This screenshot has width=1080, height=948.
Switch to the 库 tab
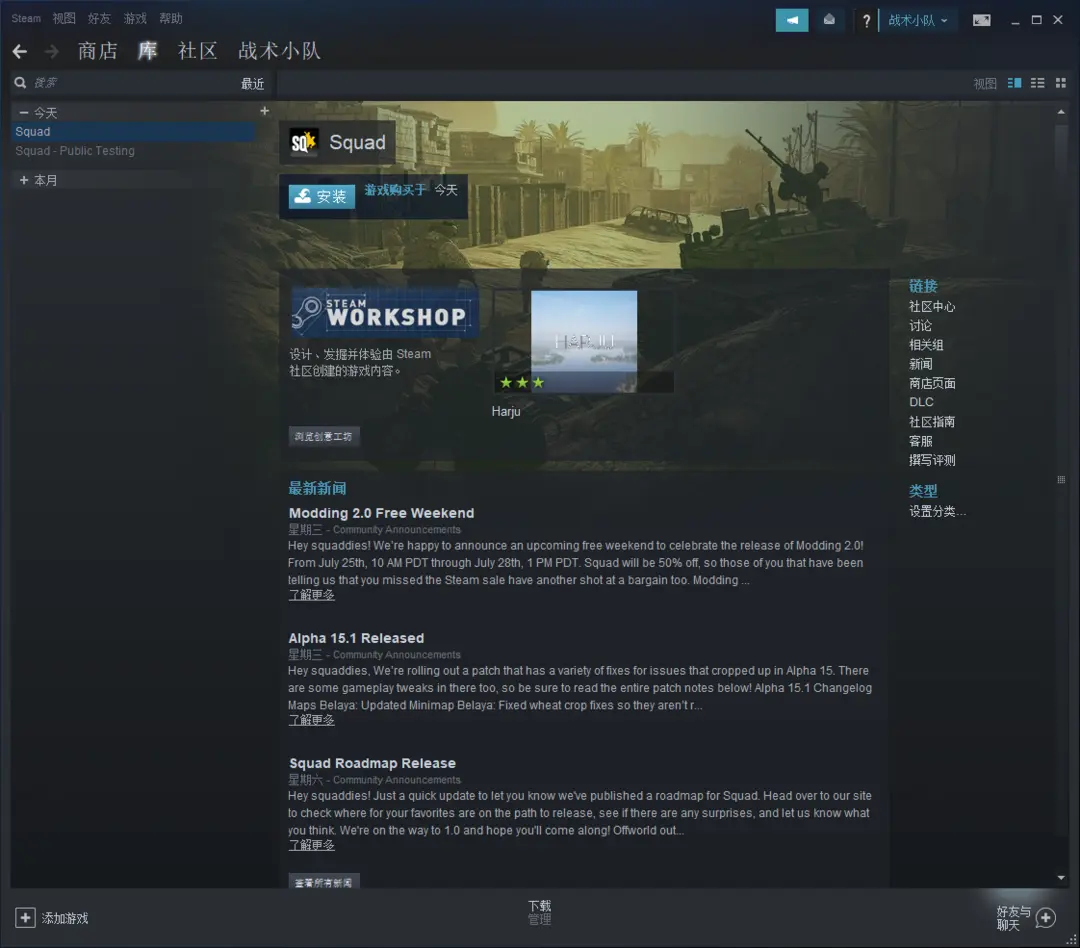click(x=147, y=51)
